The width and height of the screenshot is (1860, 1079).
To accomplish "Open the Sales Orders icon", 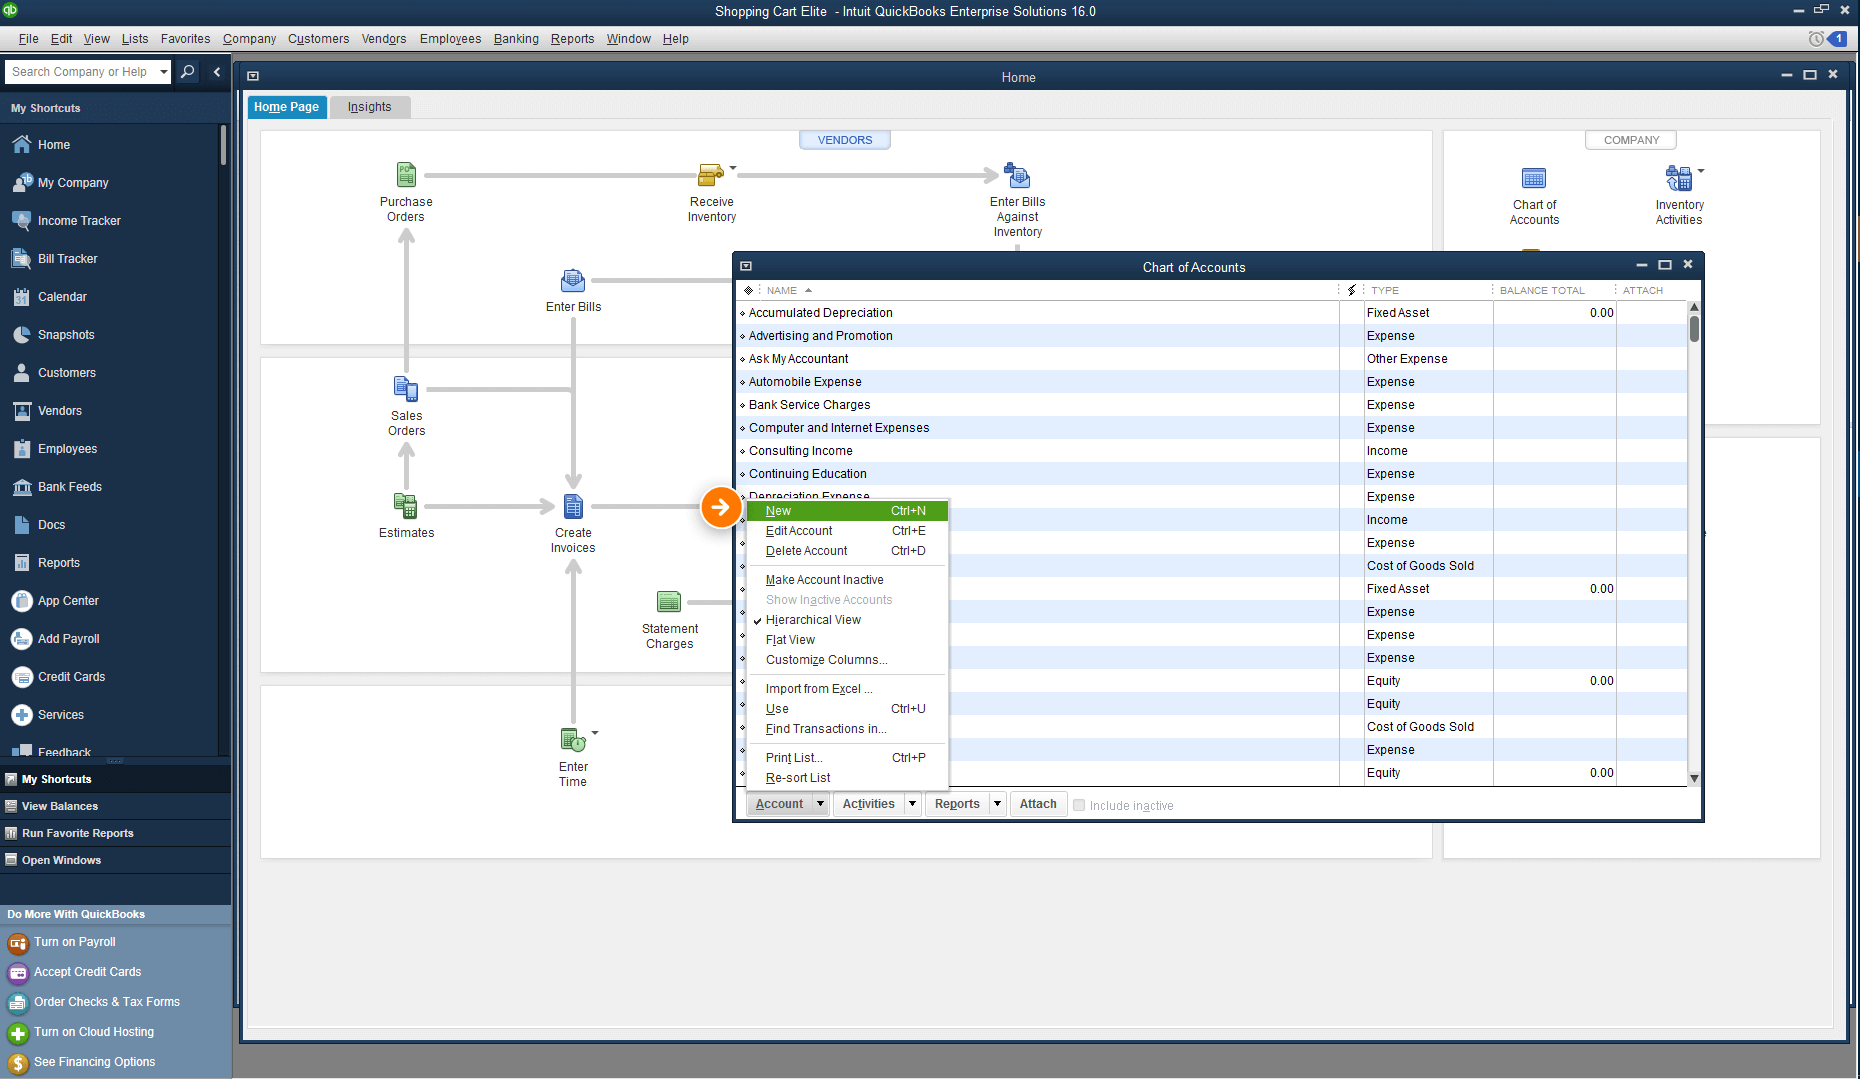I will pos(406,388).
